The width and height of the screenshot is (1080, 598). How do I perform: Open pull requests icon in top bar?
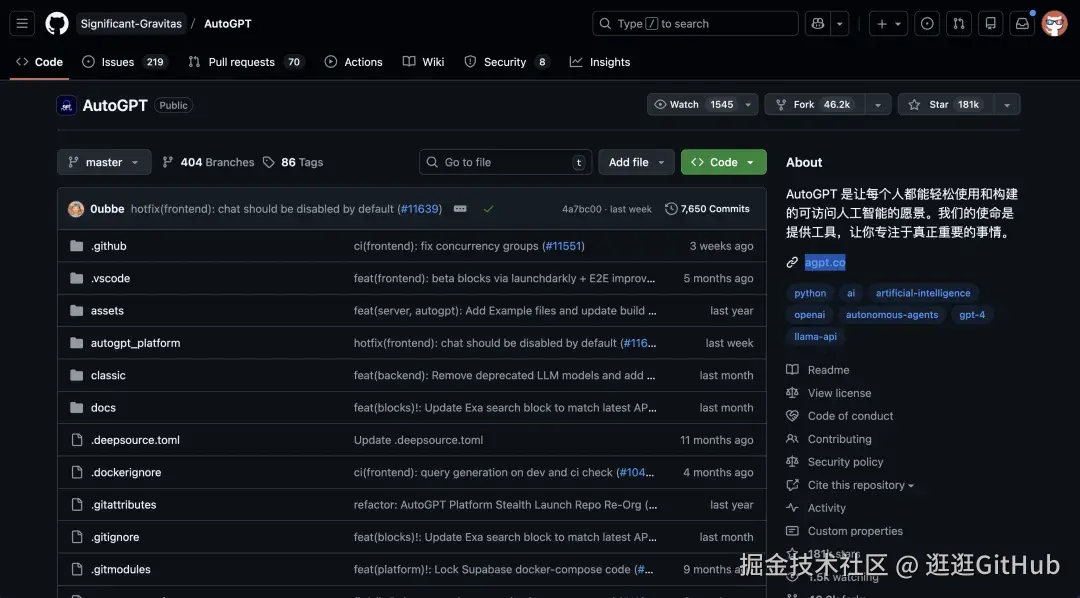tap(959, 24)
